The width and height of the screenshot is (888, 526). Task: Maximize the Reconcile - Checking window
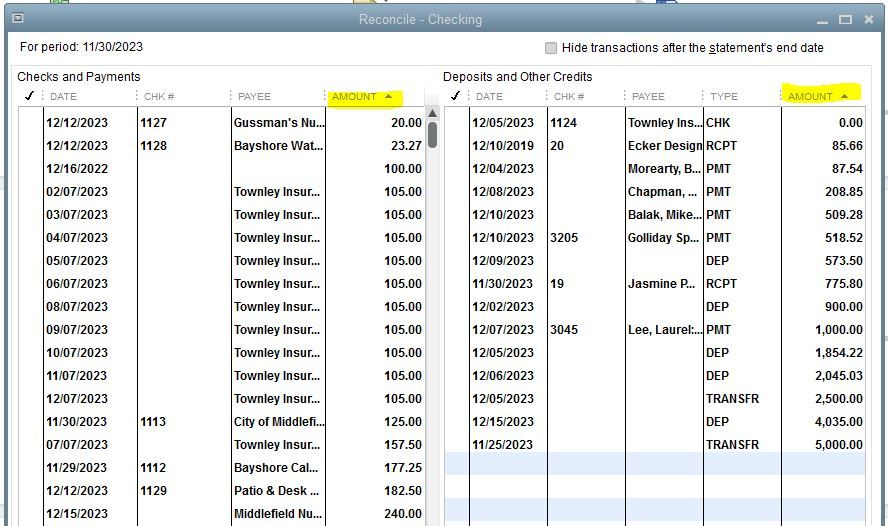click(x=845, y=20)
